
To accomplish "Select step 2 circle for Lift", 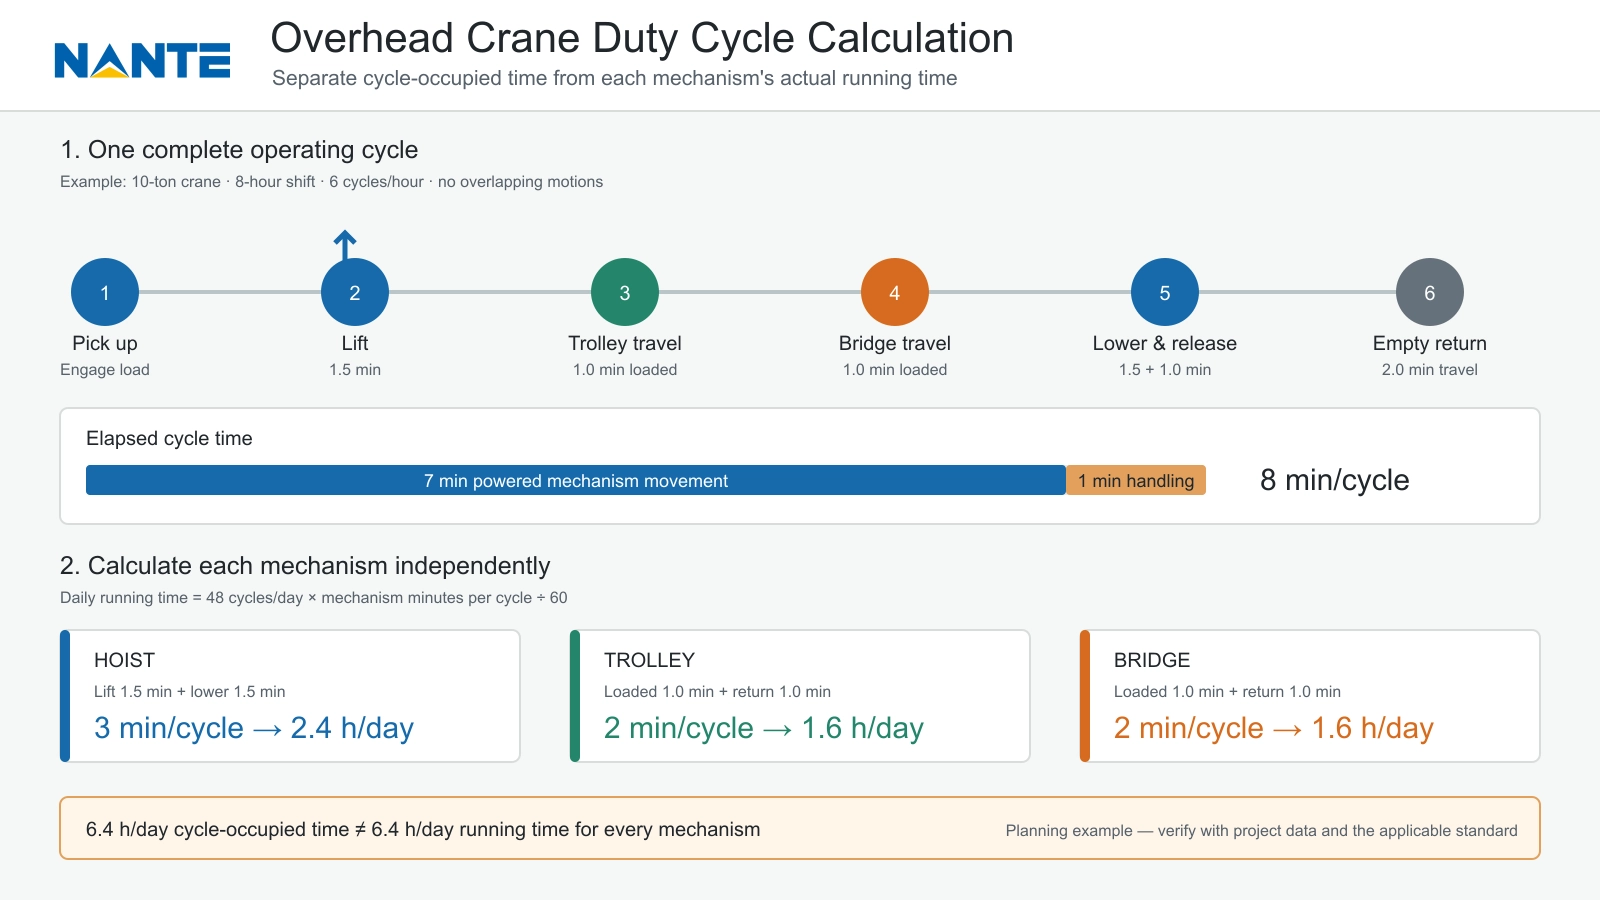I will coord(355,292).
